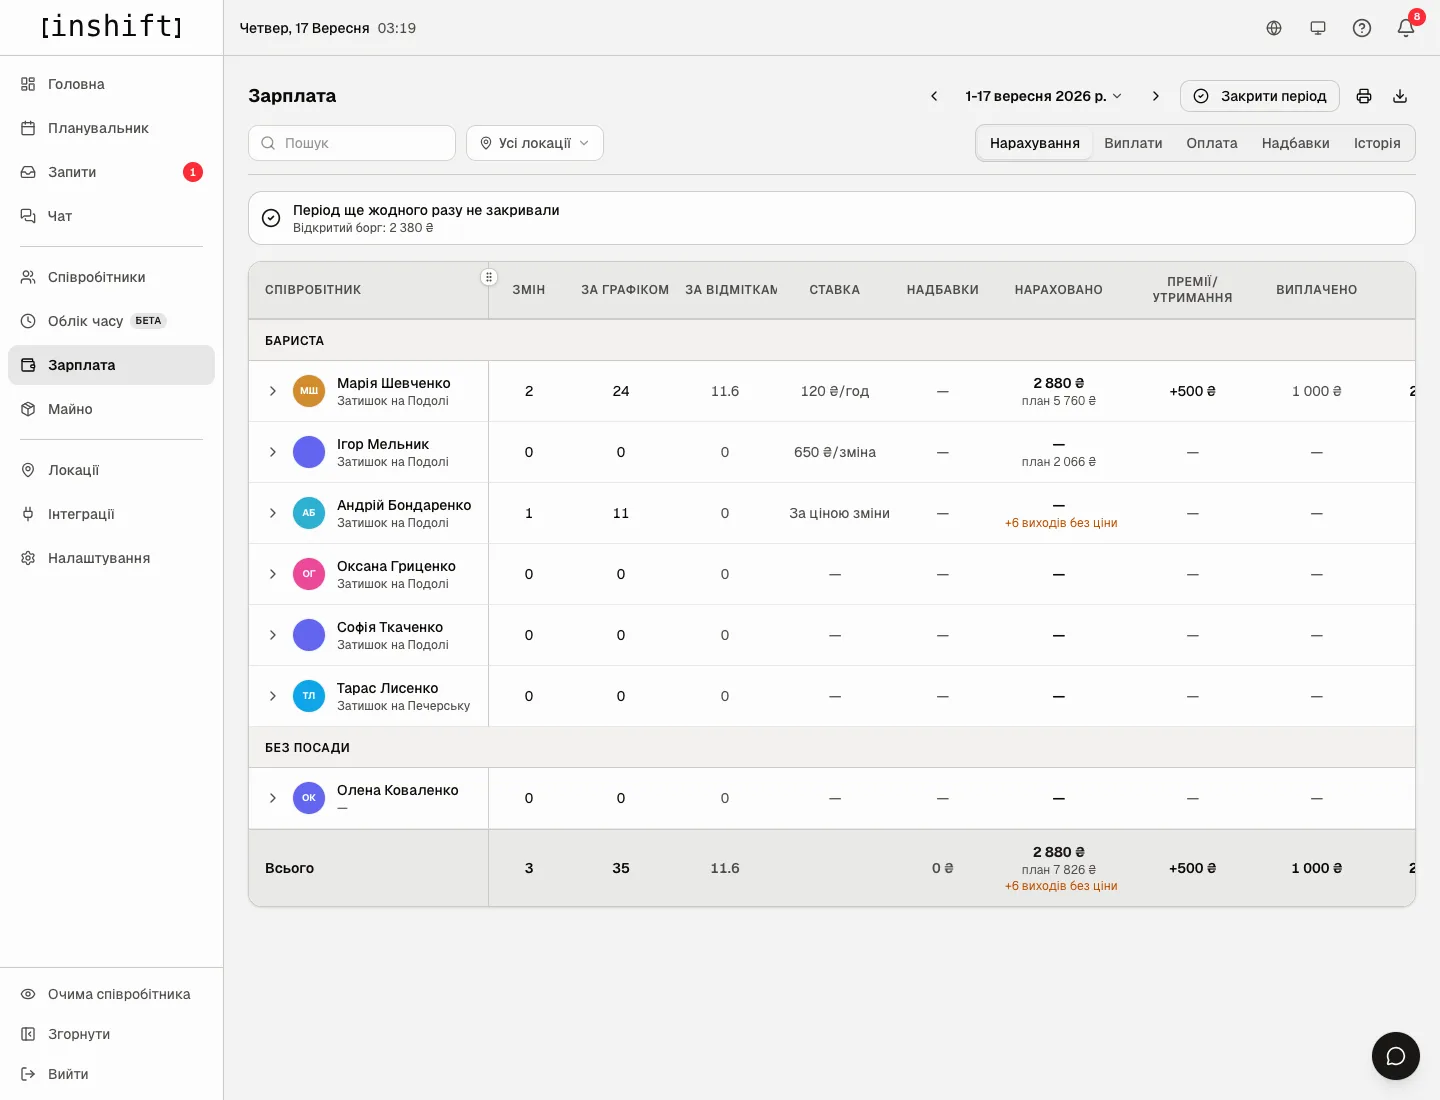Screen dimensions: 1440x1100
Task: Open Олена Коваленко avatar
Action: (309, 798)
